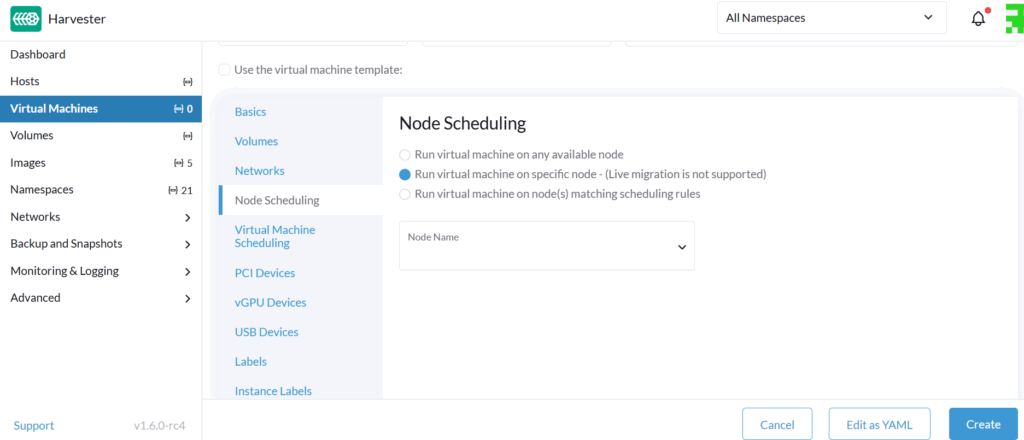Image resolution: width=1024 pixels, height=440 pixels.
Task: Enable 'Use the virtual machine template' checkbox
Action: [224, 70]
